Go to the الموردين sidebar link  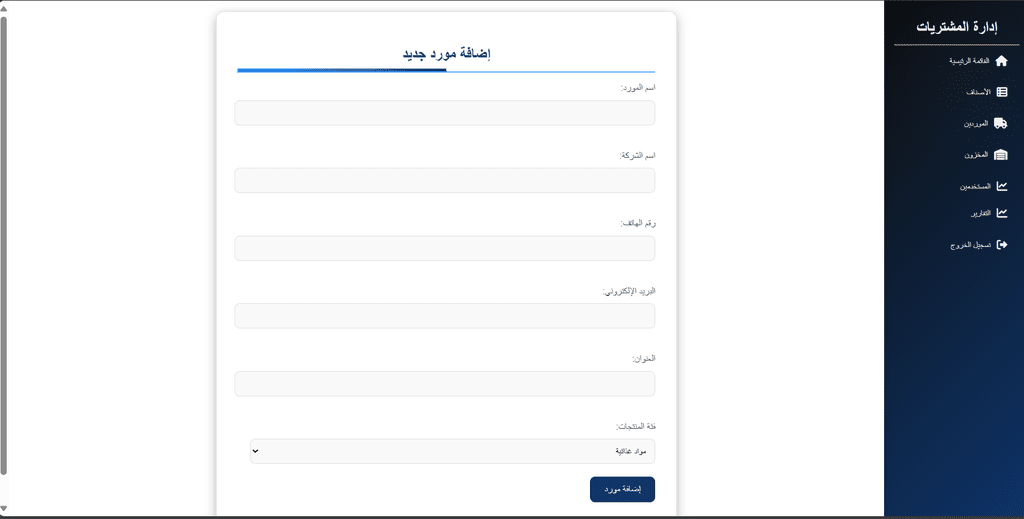[x=976, y=123]
